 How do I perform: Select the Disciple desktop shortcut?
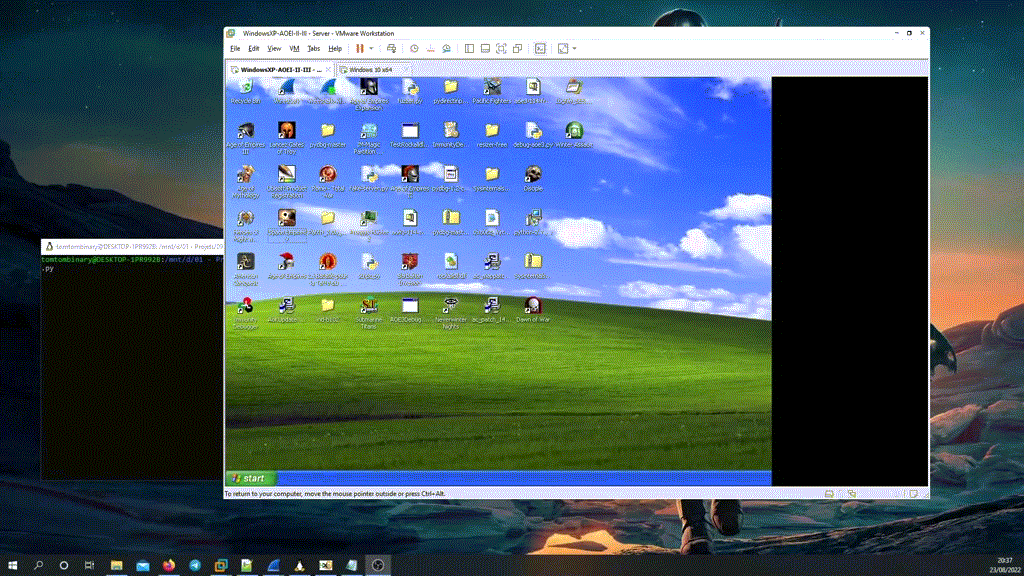533,179
